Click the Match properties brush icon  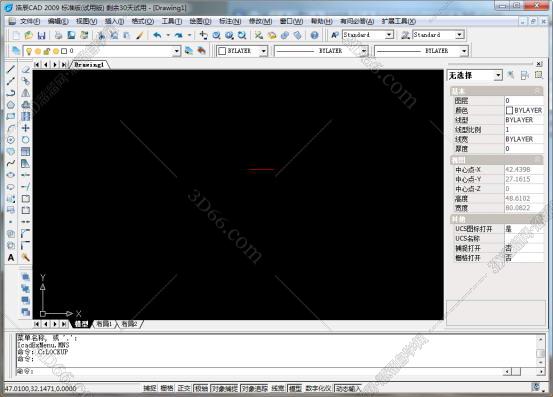(x=140, y=35)
